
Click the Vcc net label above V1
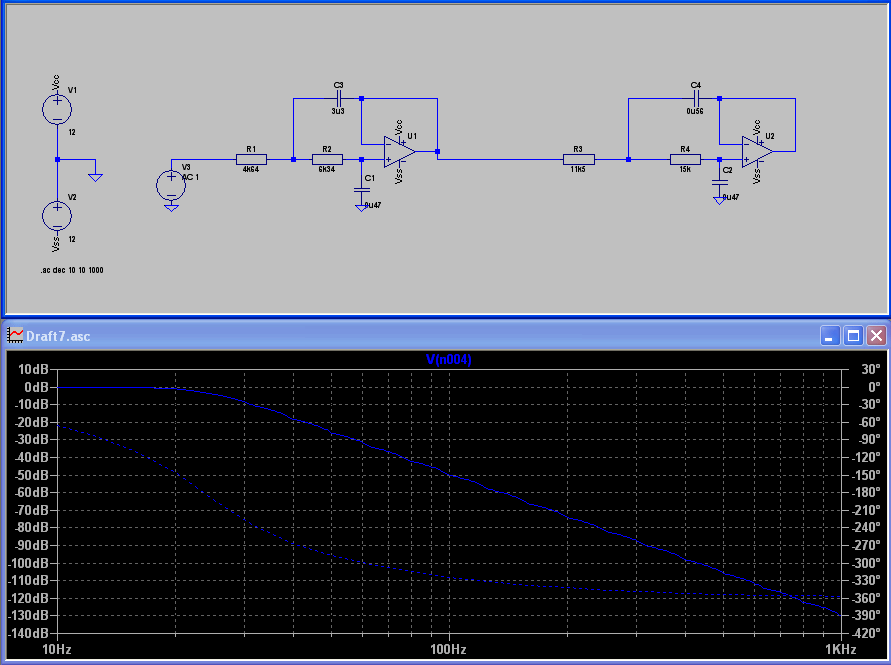click(x=56, y=82)
